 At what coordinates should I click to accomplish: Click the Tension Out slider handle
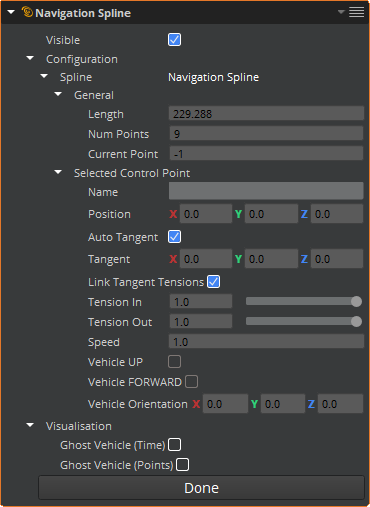pyautogui.click(x=356, y=321)
